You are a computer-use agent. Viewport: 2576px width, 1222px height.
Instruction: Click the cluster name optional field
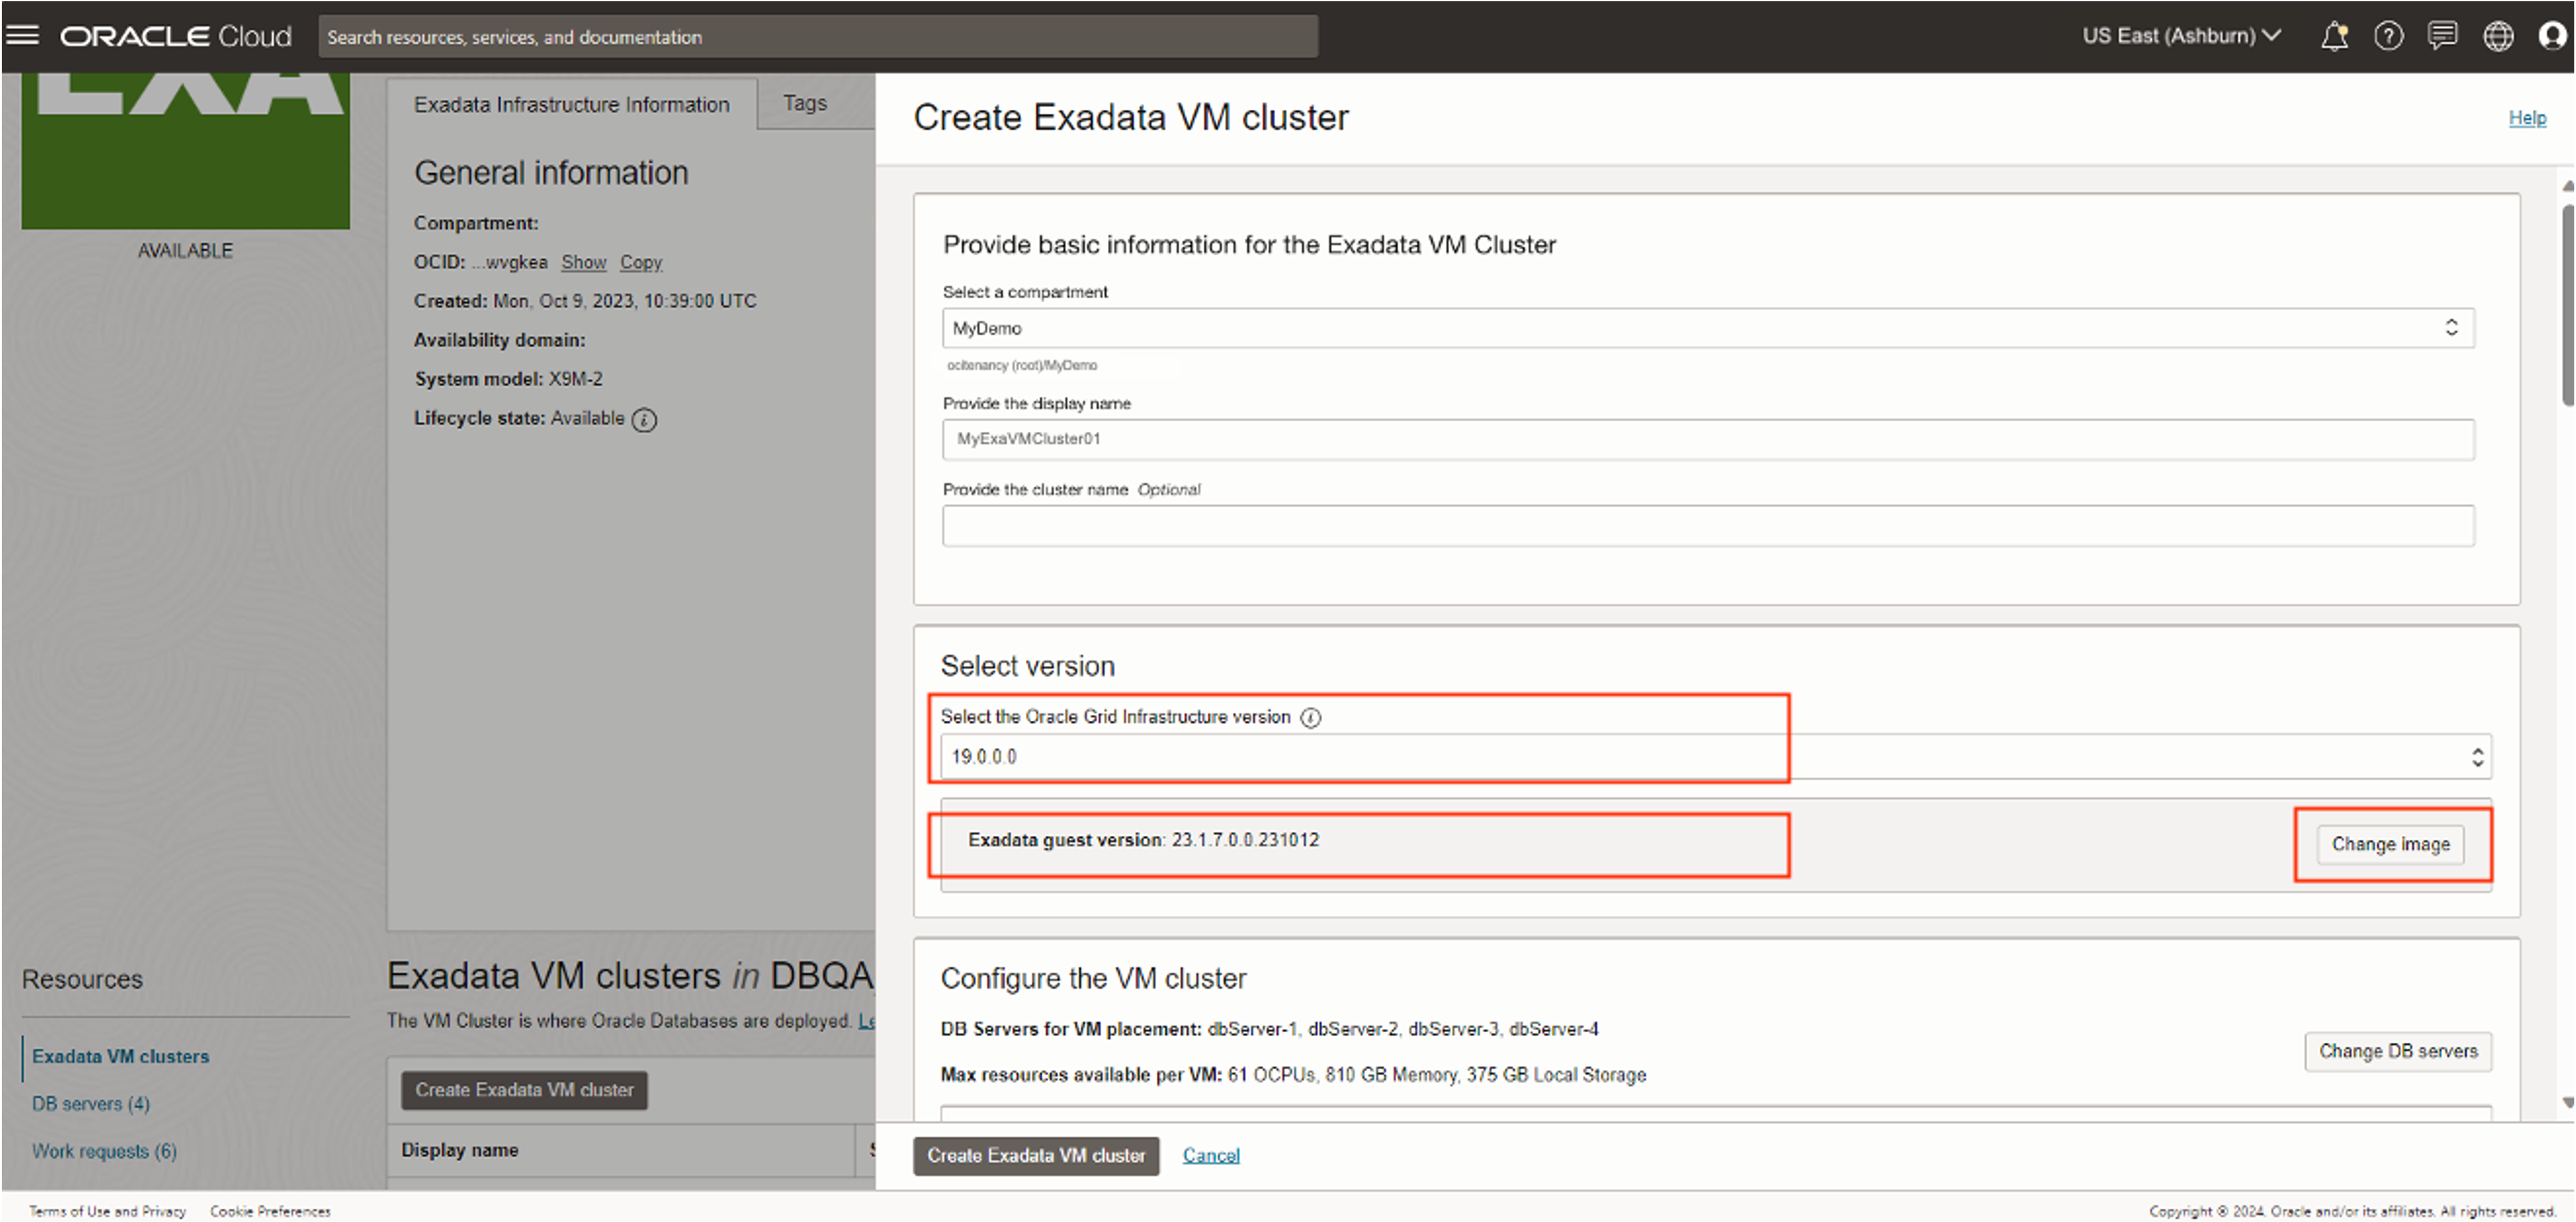(1708, 525)
